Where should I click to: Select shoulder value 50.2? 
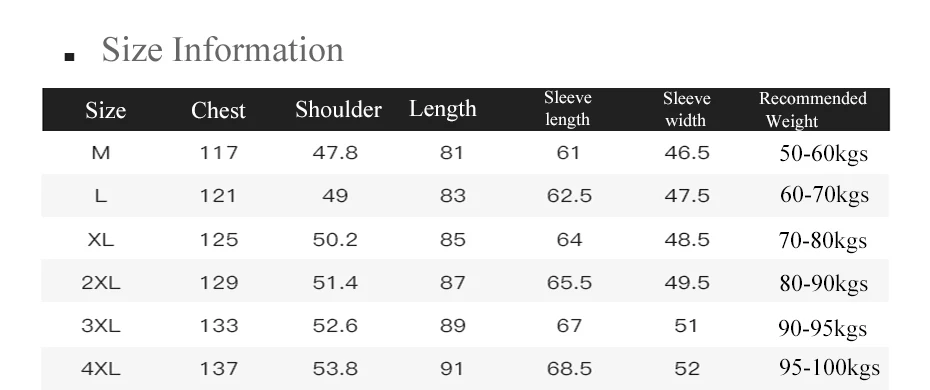[x=335, y=239]
